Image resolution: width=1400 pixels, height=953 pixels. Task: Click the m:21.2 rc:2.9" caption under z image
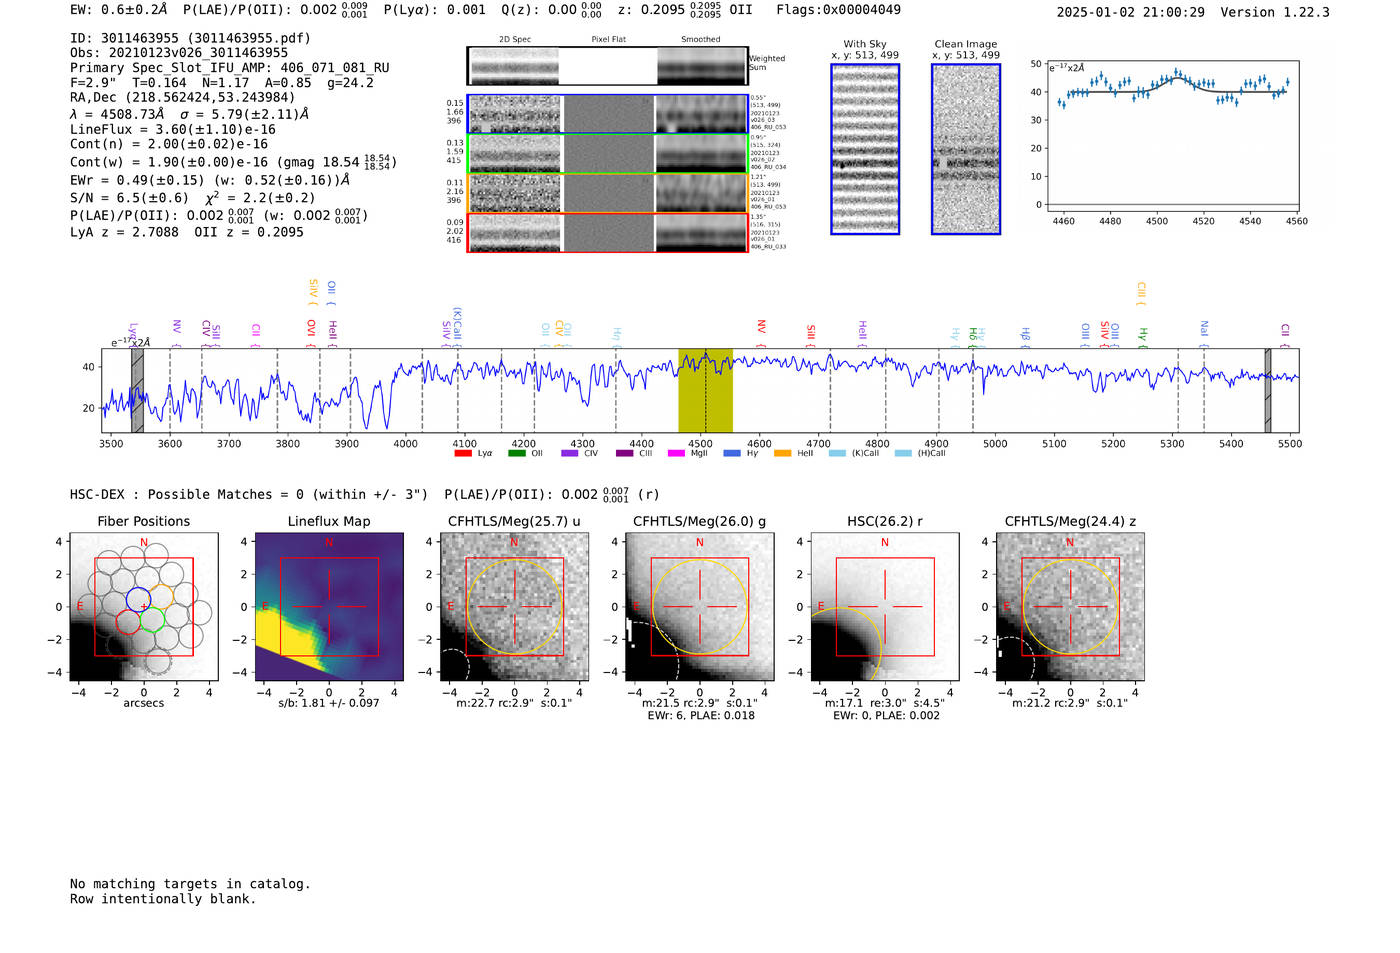[x=1070, y=703]
